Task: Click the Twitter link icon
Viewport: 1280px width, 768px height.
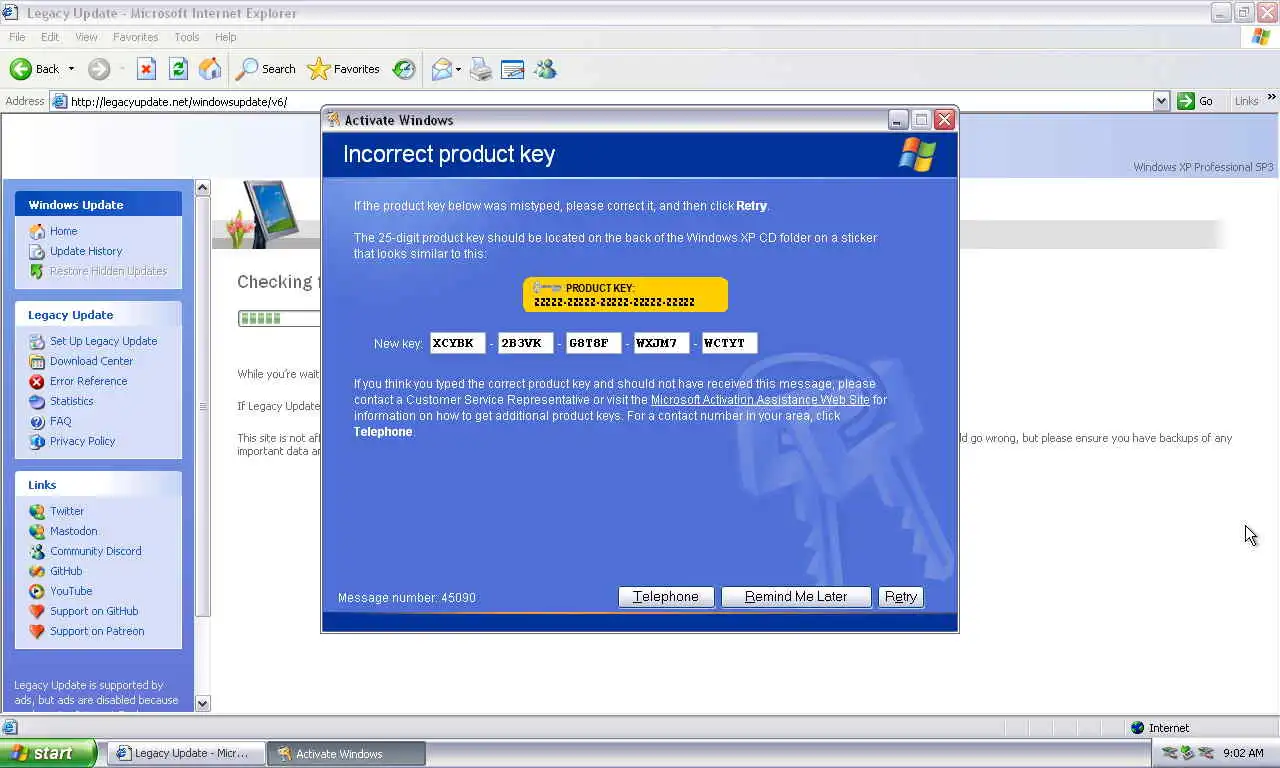Action: click(37, 511)
